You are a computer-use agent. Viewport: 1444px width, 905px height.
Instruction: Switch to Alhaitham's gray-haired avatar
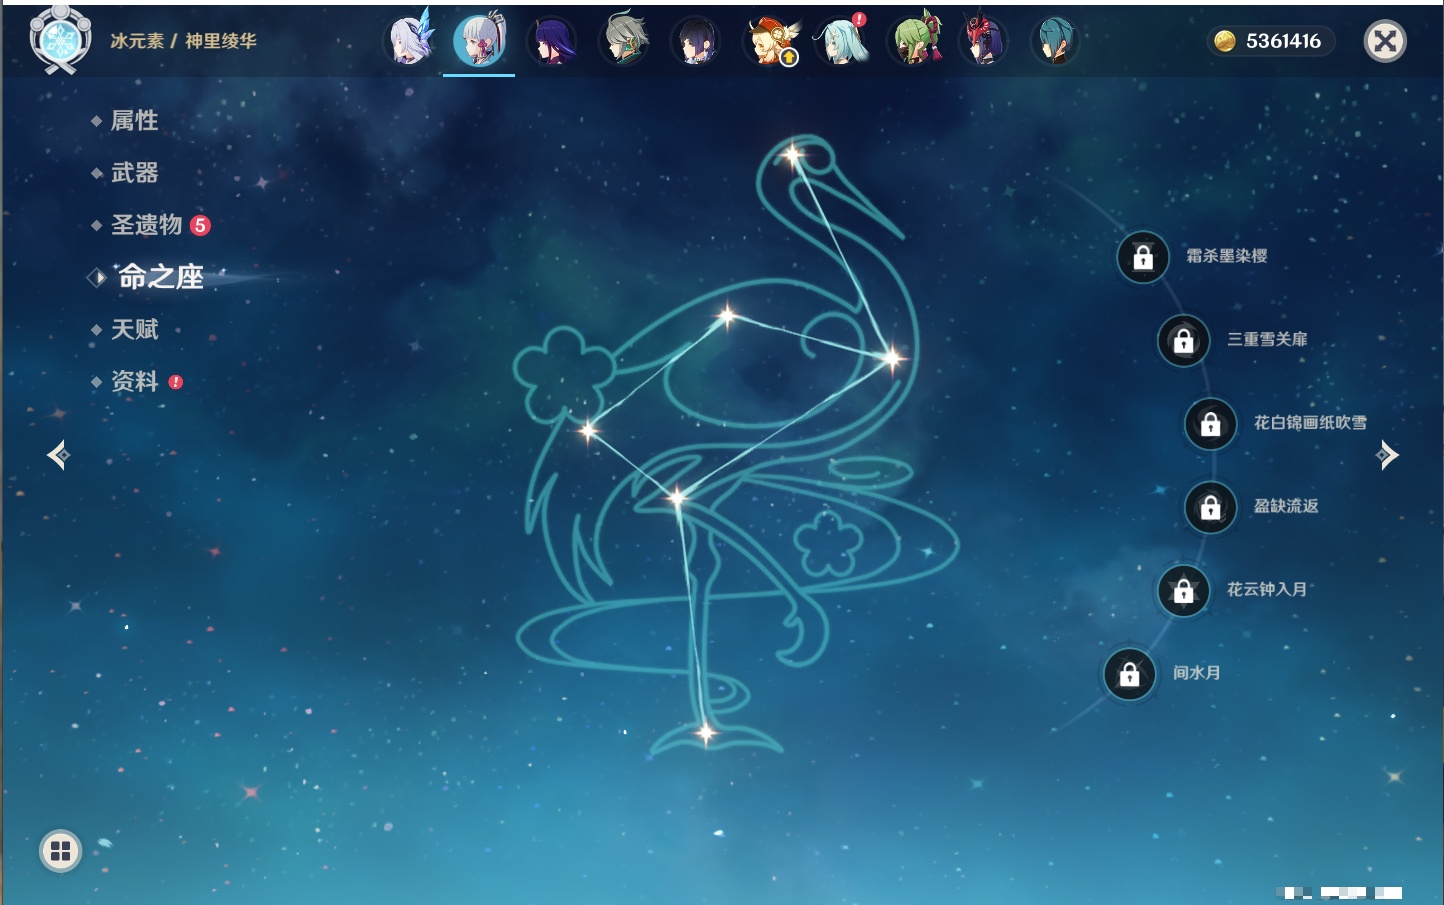[x=624, y=41]
